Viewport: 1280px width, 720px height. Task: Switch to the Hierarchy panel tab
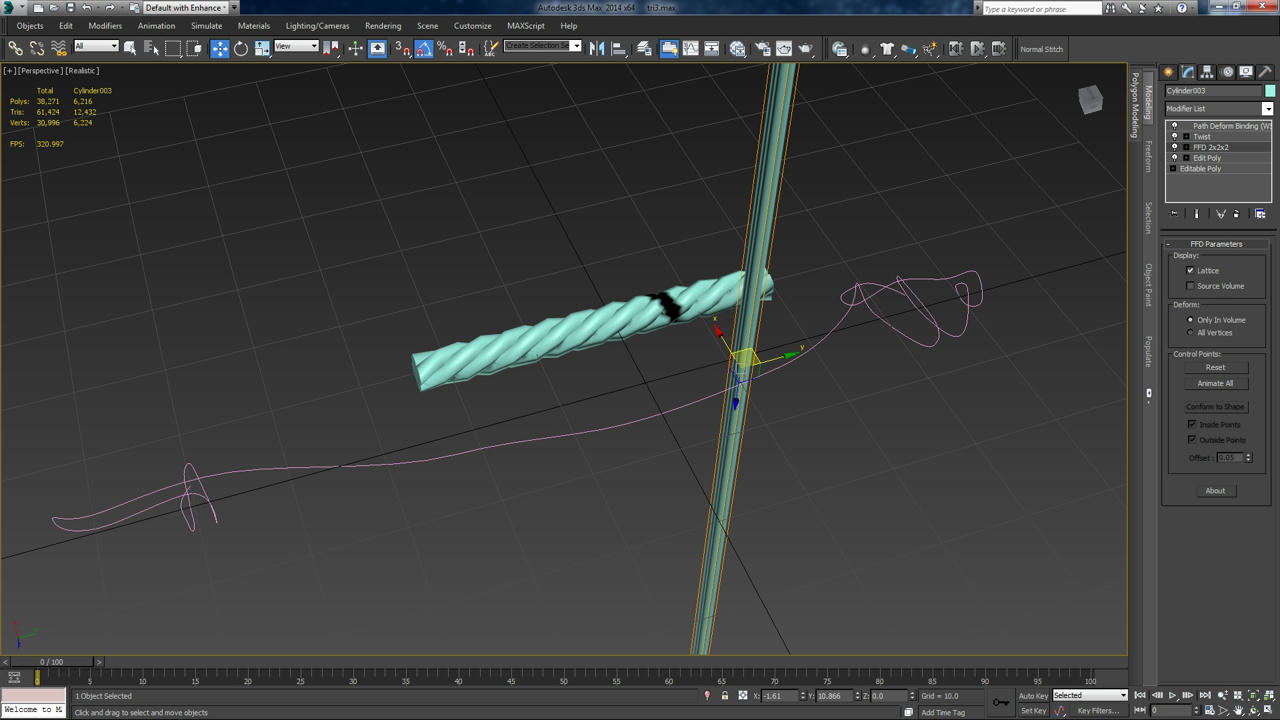click(x=1207, y=72)
